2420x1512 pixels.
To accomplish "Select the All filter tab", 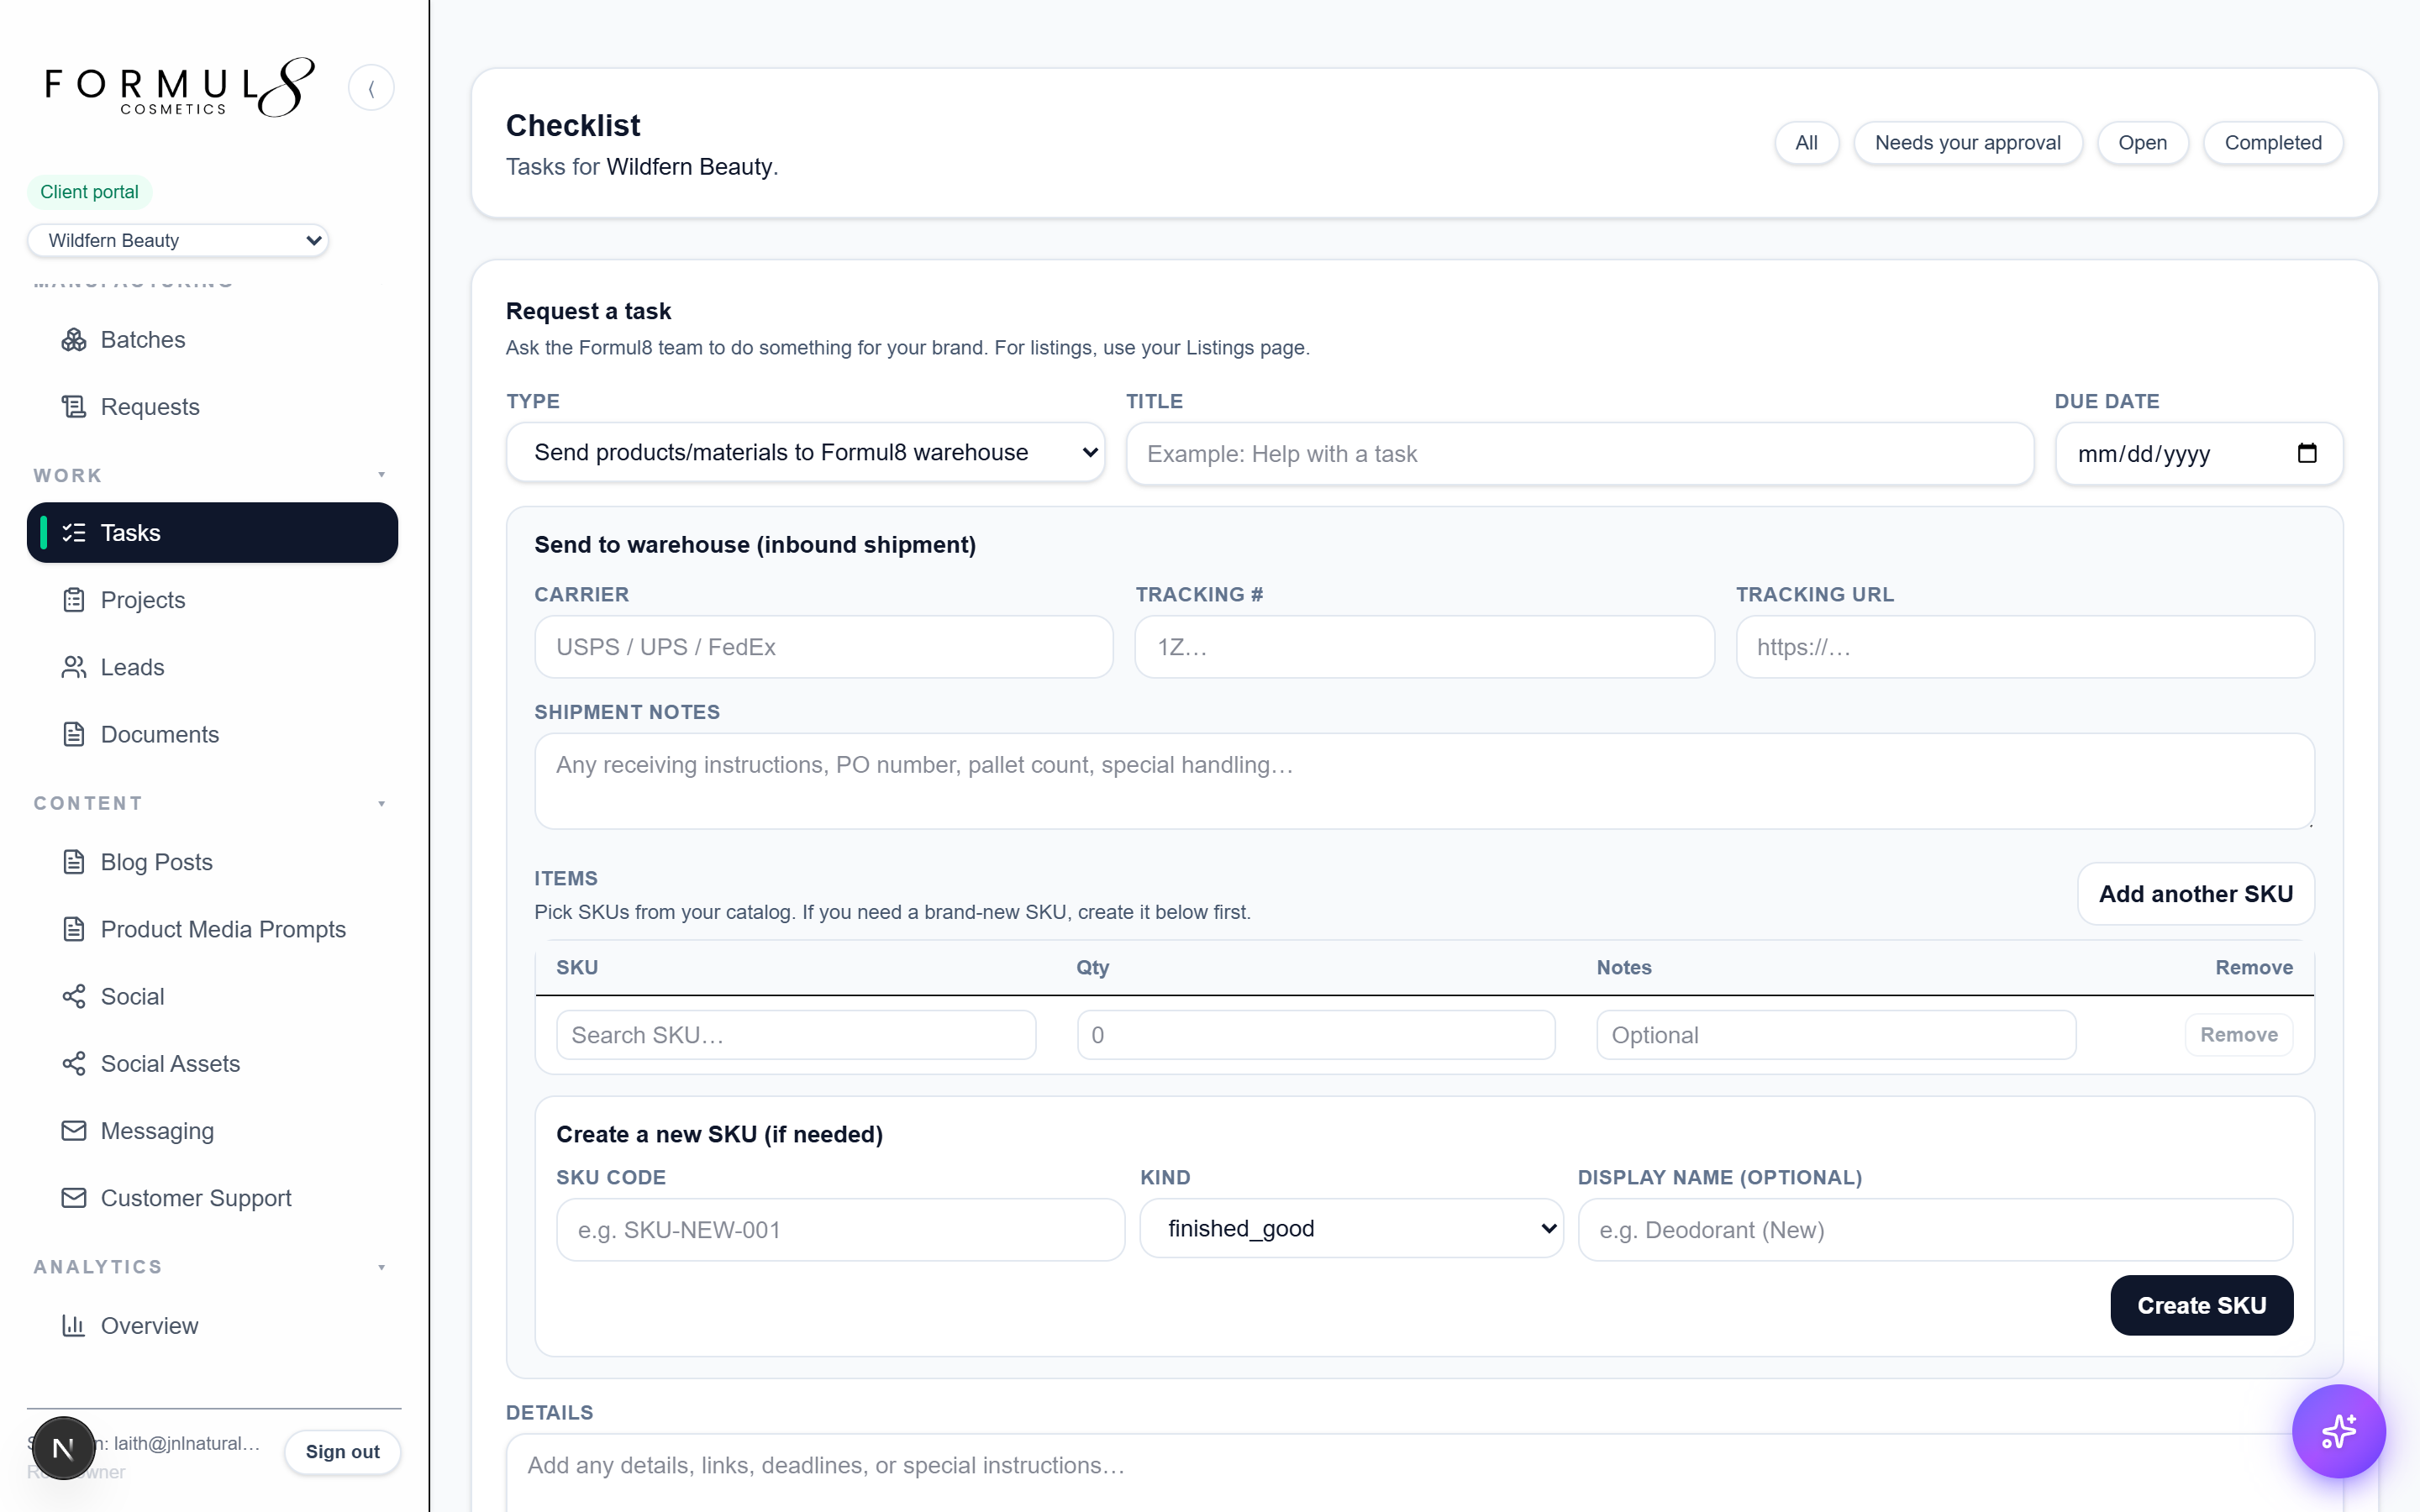I will pos(1806,143).
